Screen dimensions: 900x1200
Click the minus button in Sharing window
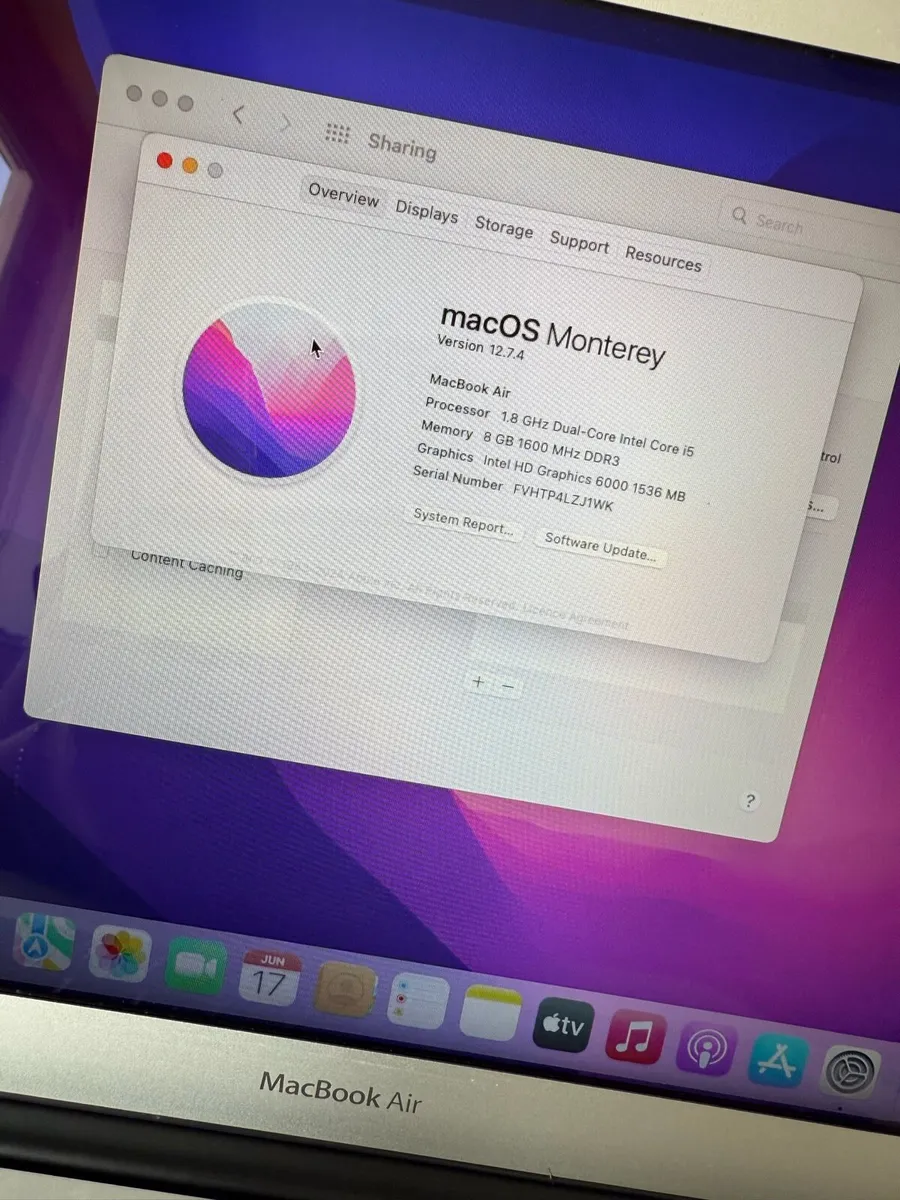pyautogui.click(x=507, y=686)
